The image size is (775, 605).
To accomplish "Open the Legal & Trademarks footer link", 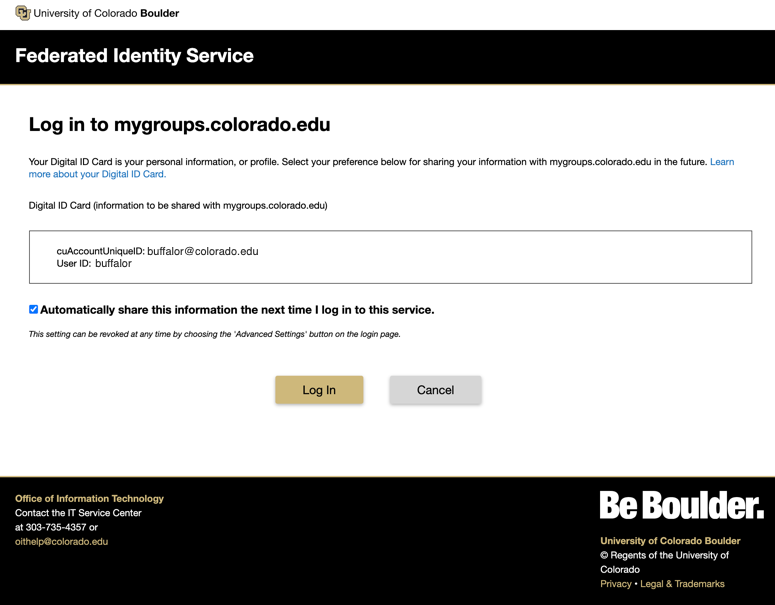I will point(682,584).
